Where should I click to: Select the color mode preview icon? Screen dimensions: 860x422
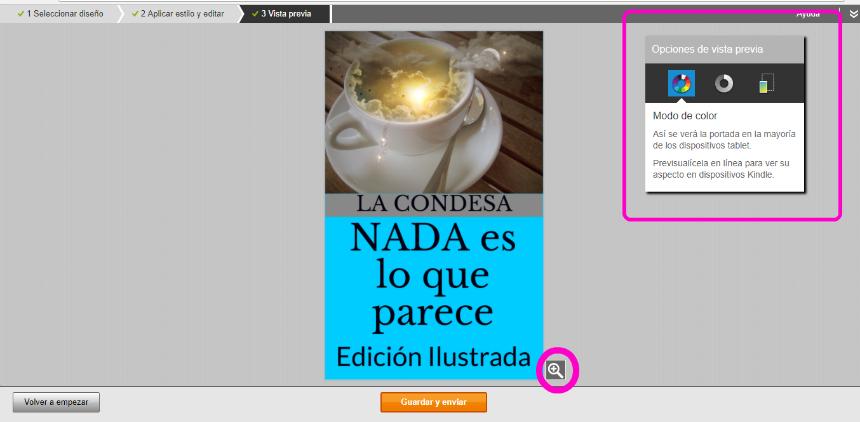click(681, 83)
